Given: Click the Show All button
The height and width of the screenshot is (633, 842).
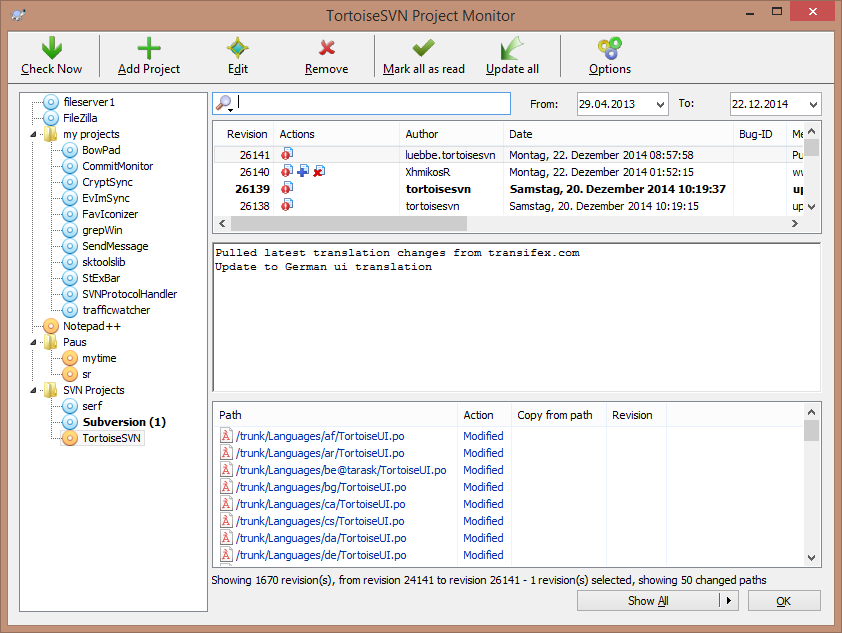Looking at the screenshot, I should pos(647,601).
